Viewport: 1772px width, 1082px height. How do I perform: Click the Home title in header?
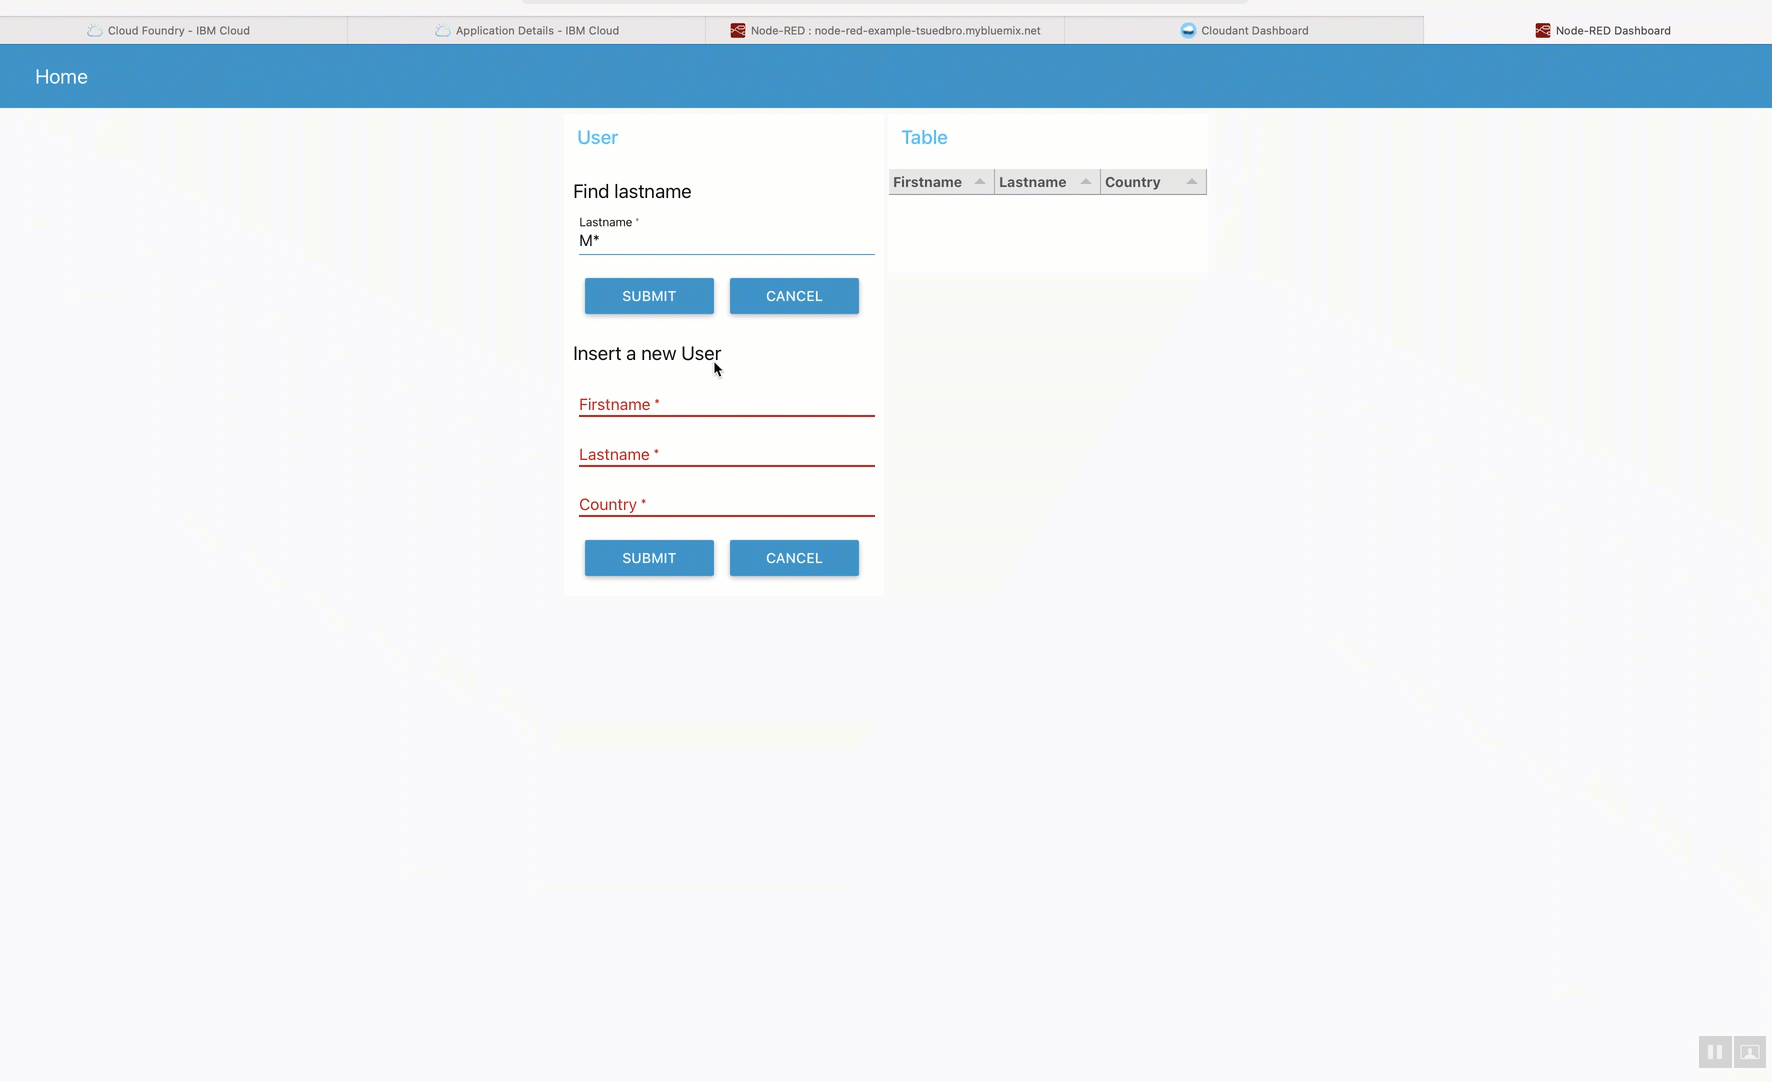(61, 77)
